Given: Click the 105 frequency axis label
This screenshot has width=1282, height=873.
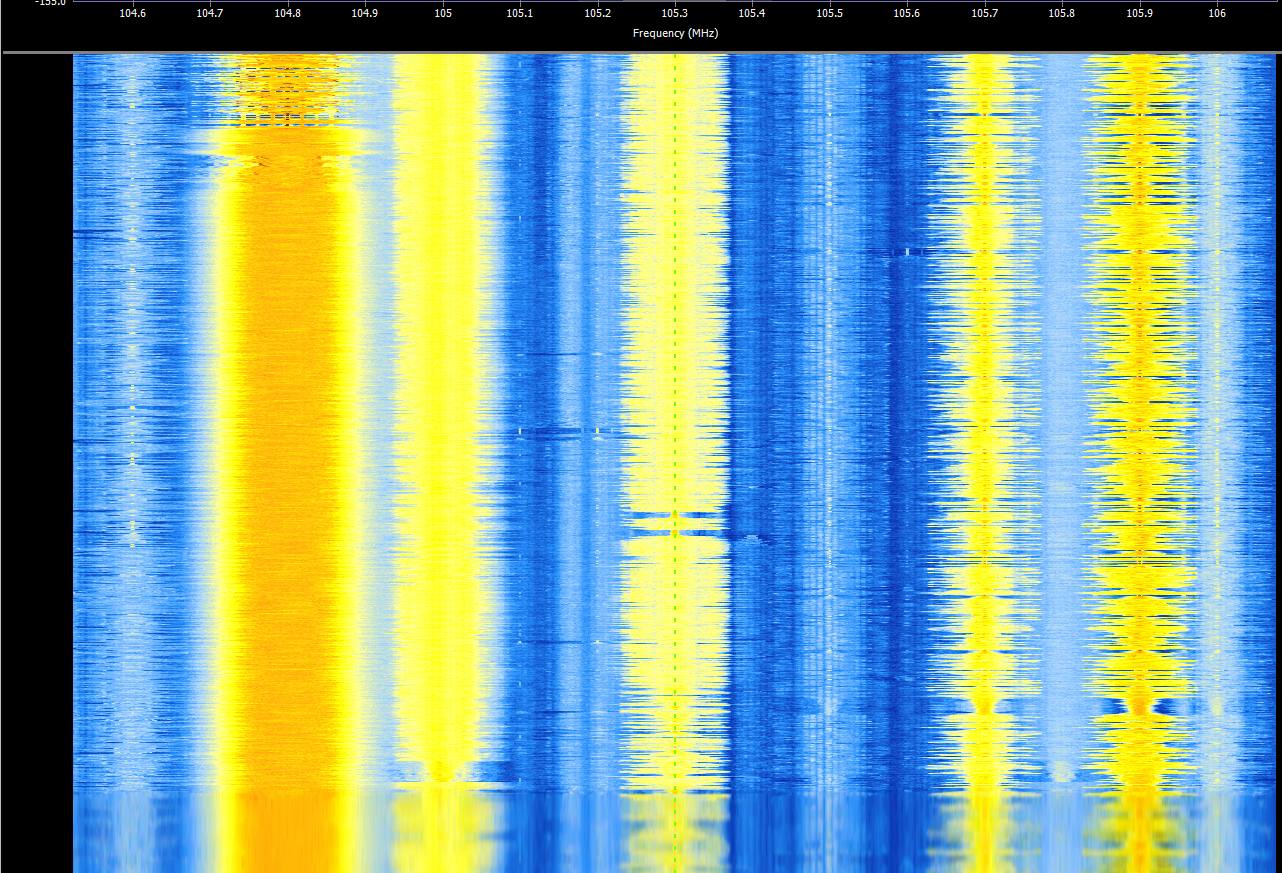Looking at the screenshot, I should point(443,14).
